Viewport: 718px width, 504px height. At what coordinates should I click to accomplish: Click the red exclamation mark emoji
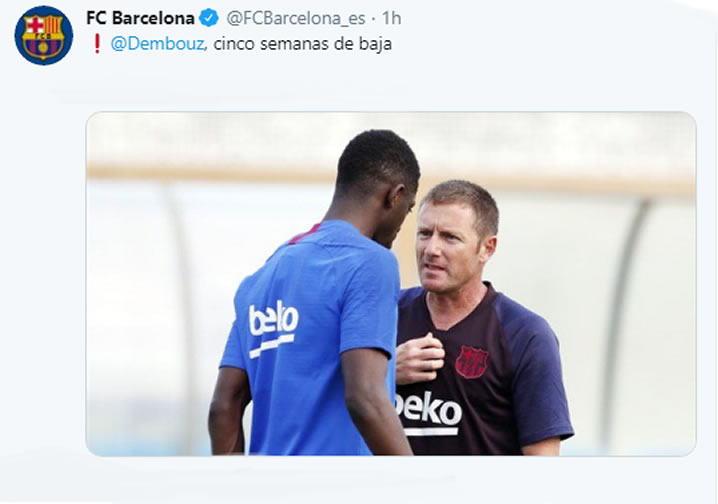click(97, 44)
